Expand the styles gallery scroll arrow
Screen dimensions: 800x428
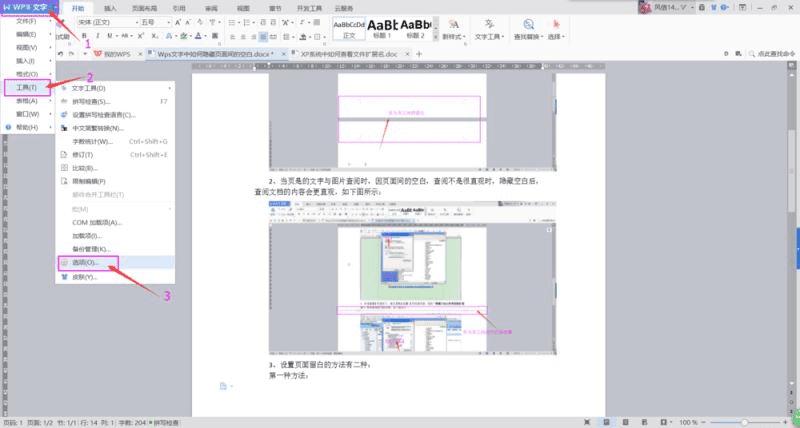pyautogui.click(x=436, y=37)
